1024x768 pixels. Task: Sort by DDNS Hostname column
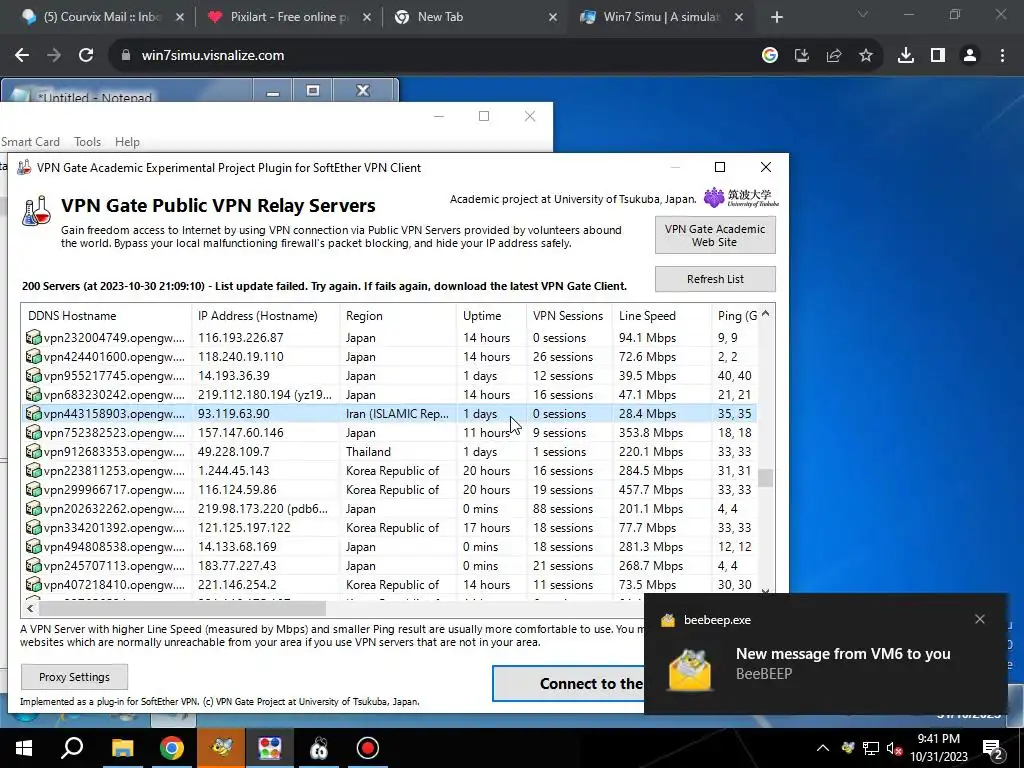107,315
